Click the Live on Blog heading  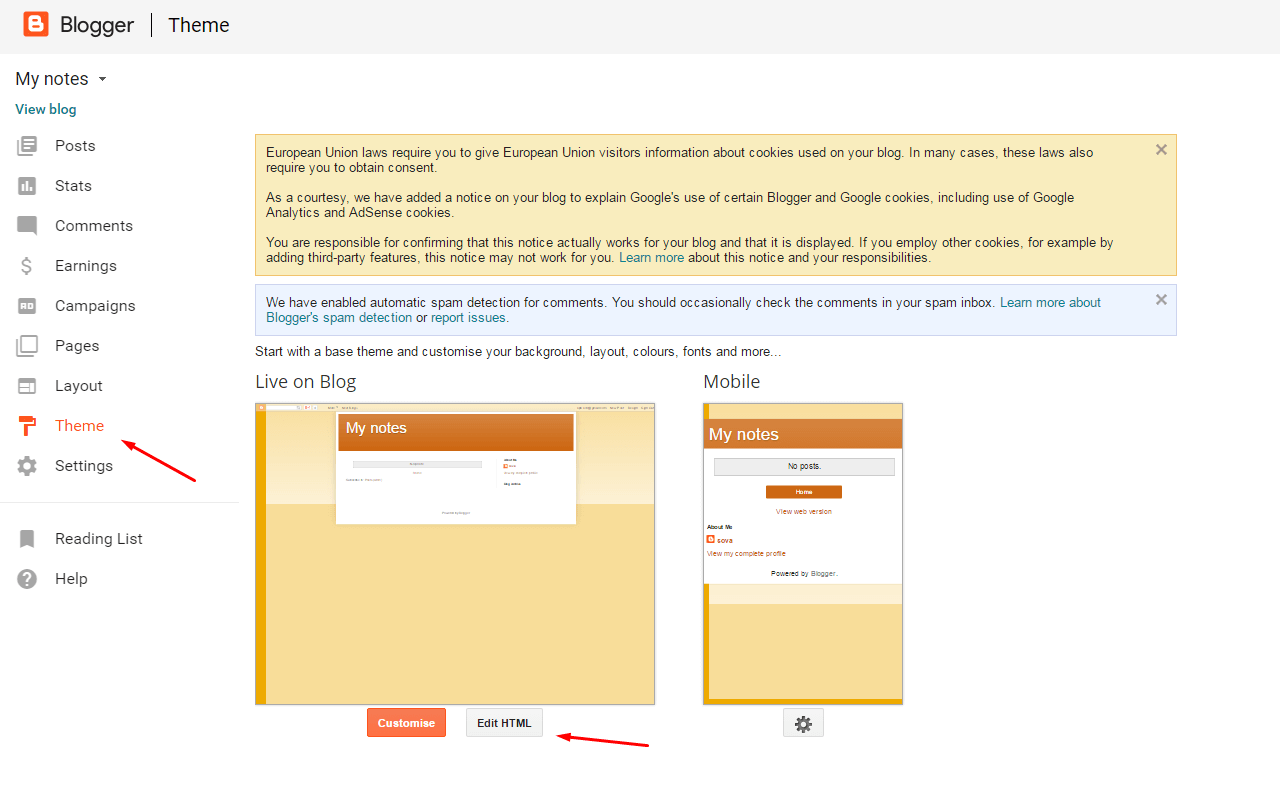[306, 382]
